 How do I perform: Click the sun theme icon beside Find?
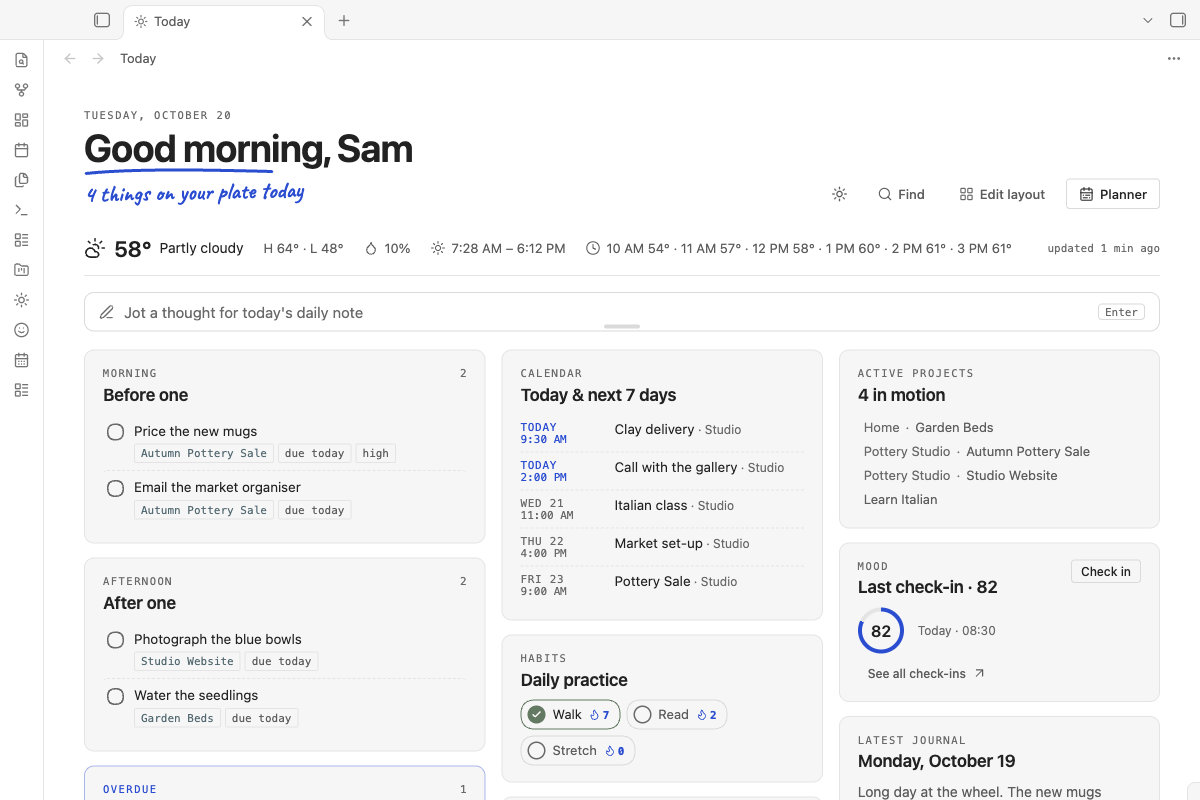tap(840, 194)
